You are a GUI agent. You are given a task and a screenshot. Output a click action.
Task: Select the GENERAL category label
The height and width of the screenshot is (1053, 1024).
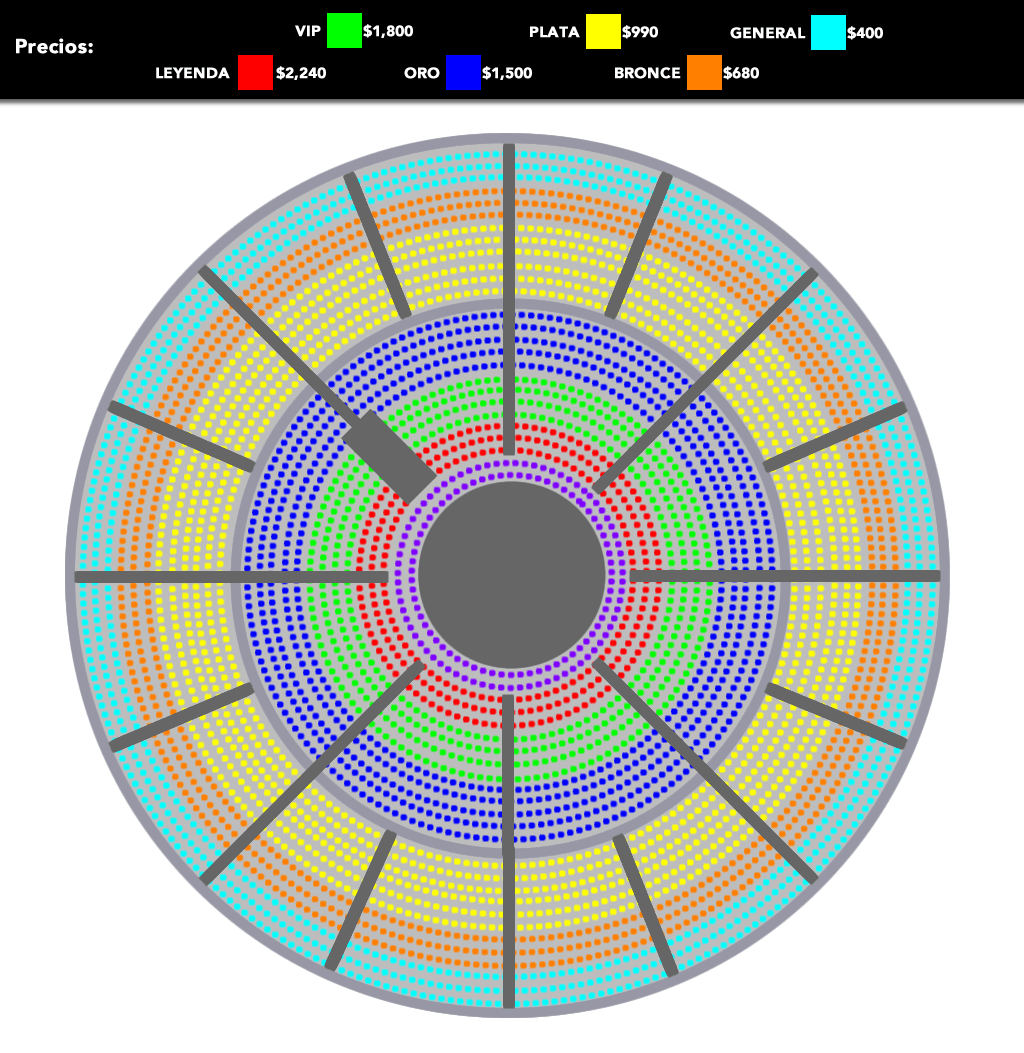point(767,32)
